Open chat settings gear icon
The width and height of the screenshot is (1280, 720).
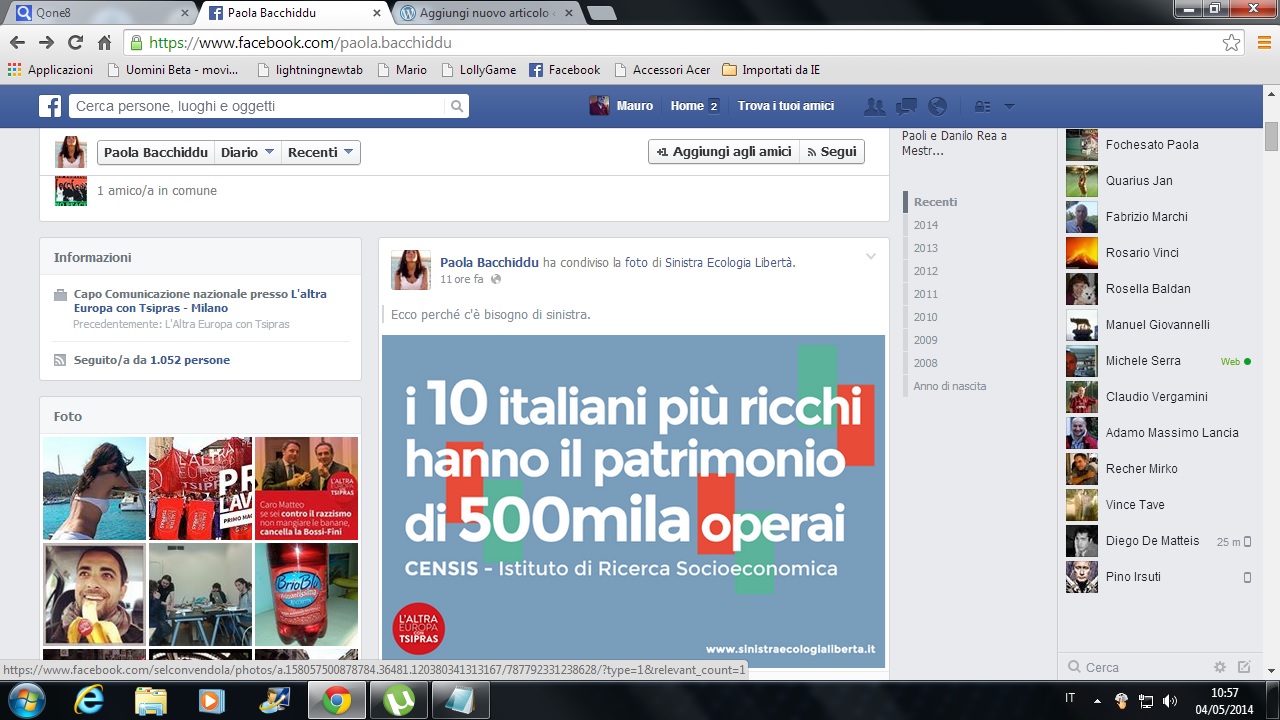(1219, 667)
